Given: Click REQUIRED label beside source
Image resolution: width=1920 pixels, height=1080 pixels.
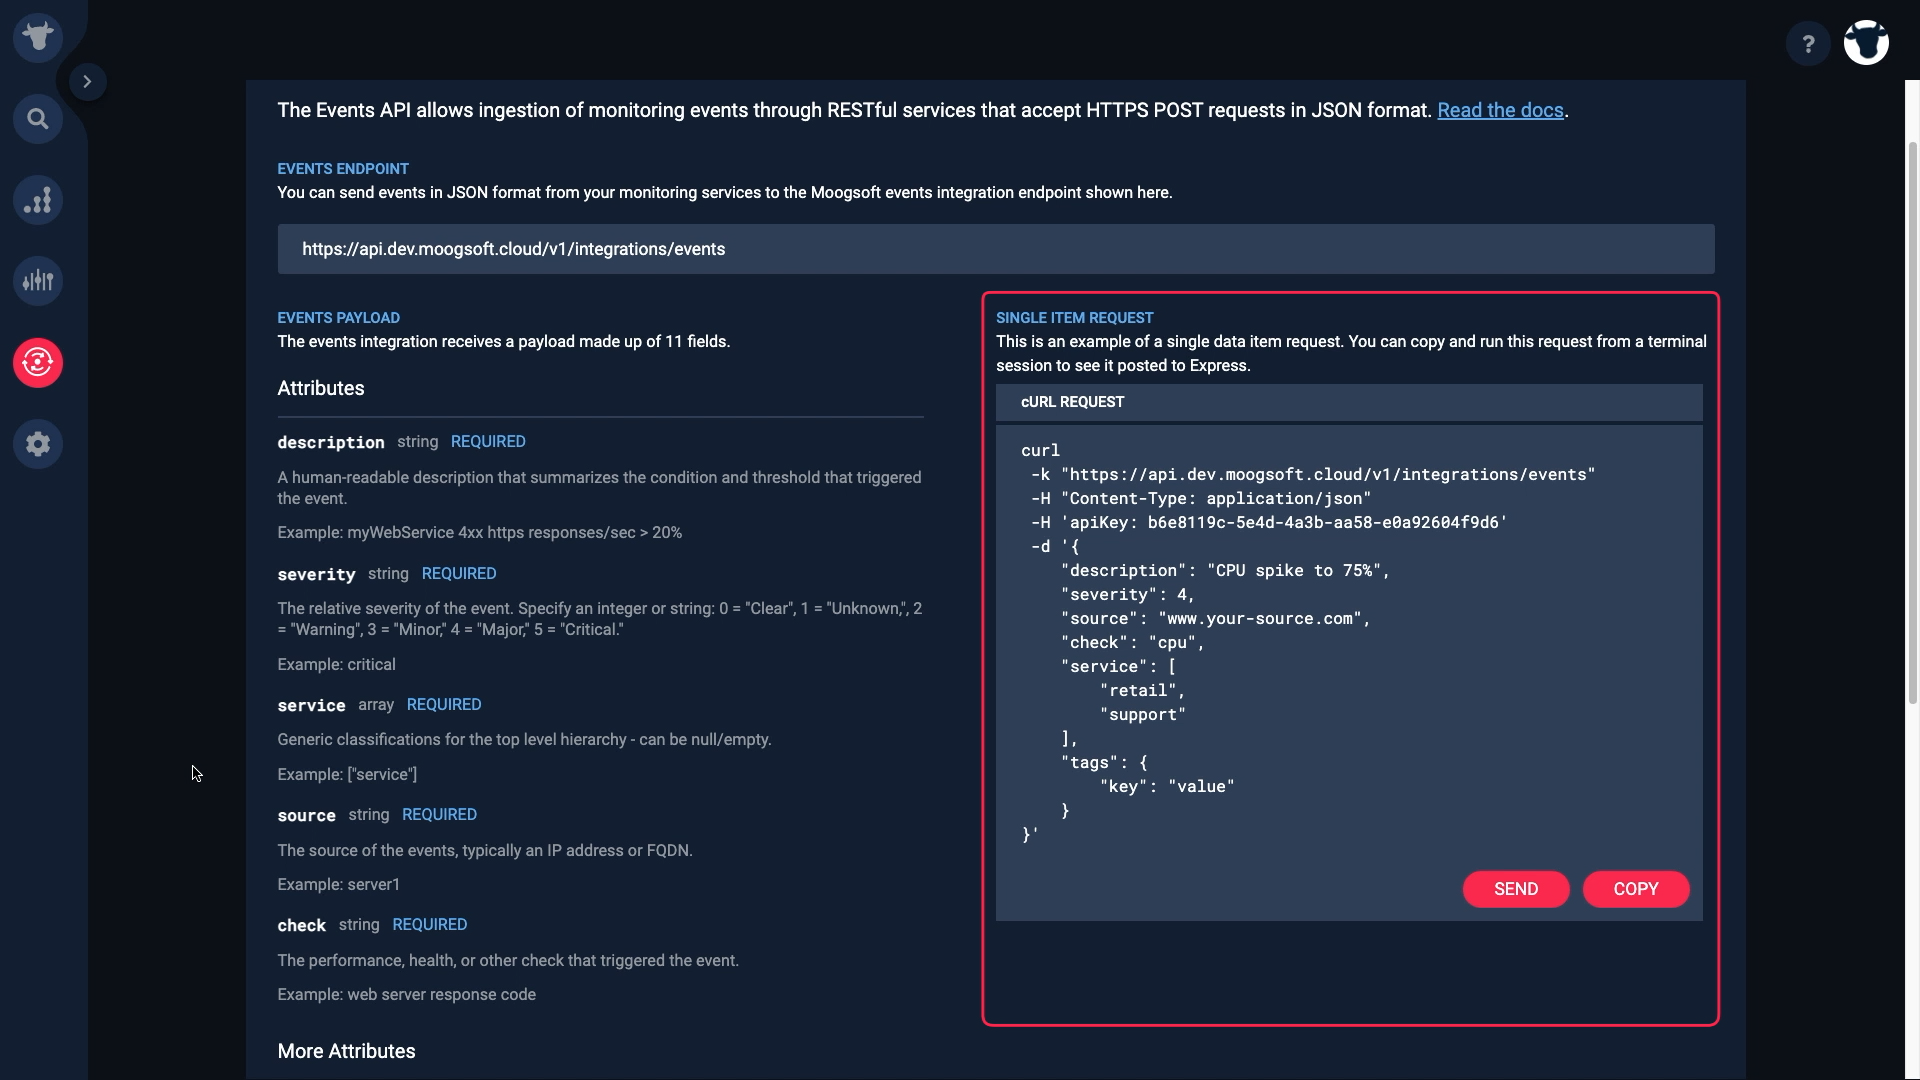Looking at the screenshot, I should point(439,815).
